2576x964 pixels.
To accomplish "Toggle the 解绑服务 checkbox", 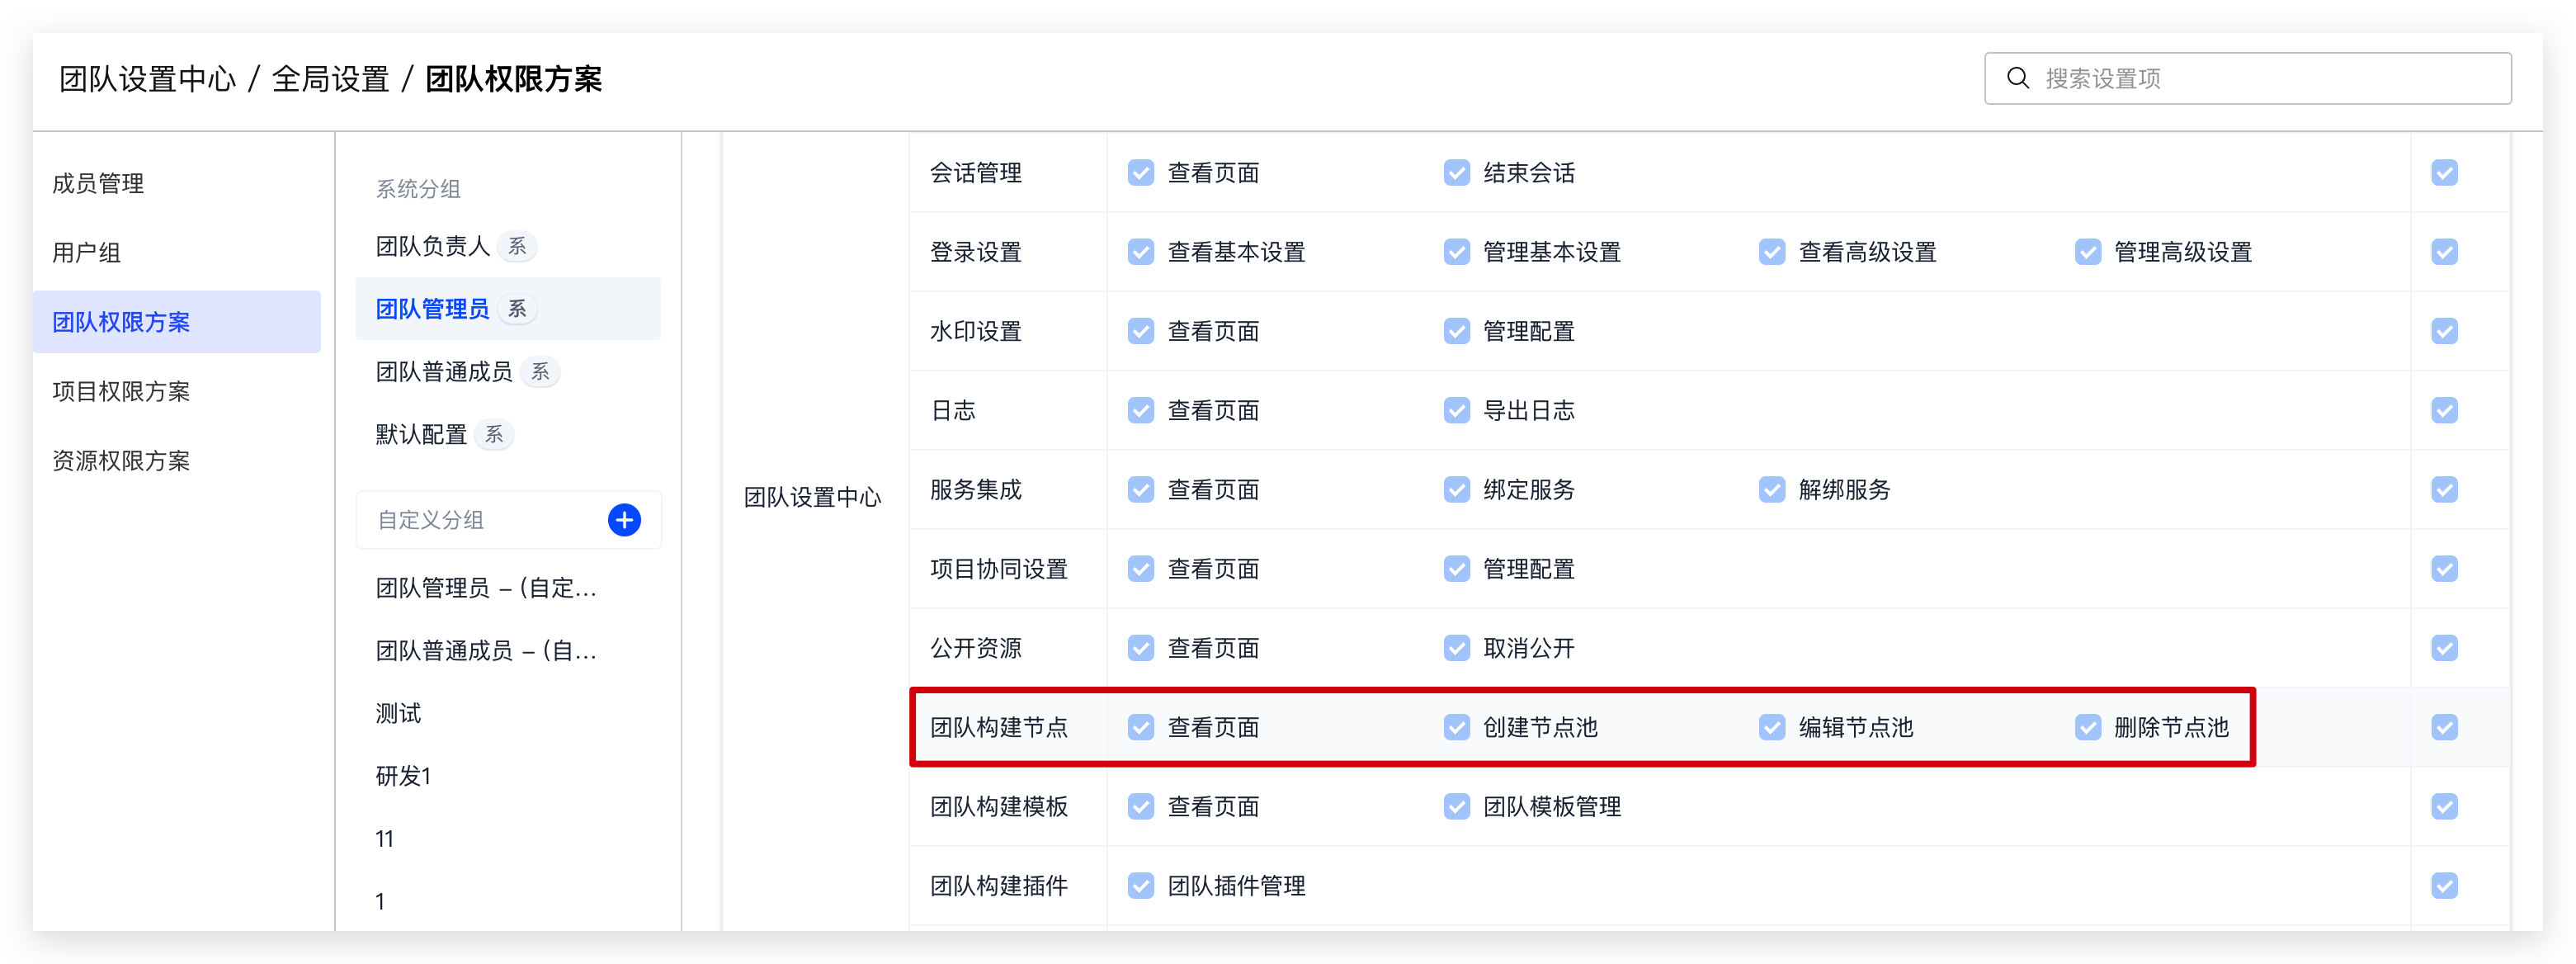I will click(x=1772, y=490).
